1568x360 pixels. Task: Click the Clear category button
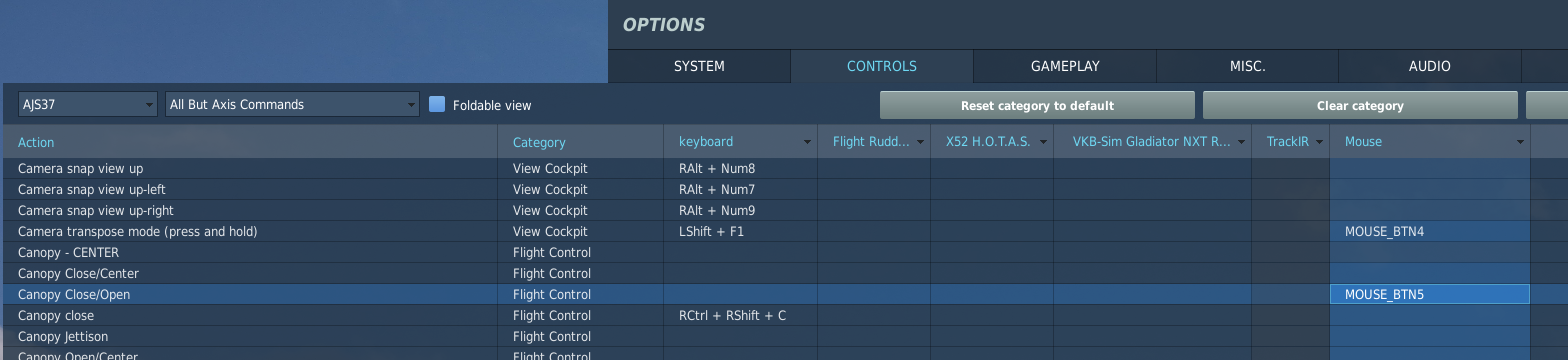click(x=1360, y=105)
